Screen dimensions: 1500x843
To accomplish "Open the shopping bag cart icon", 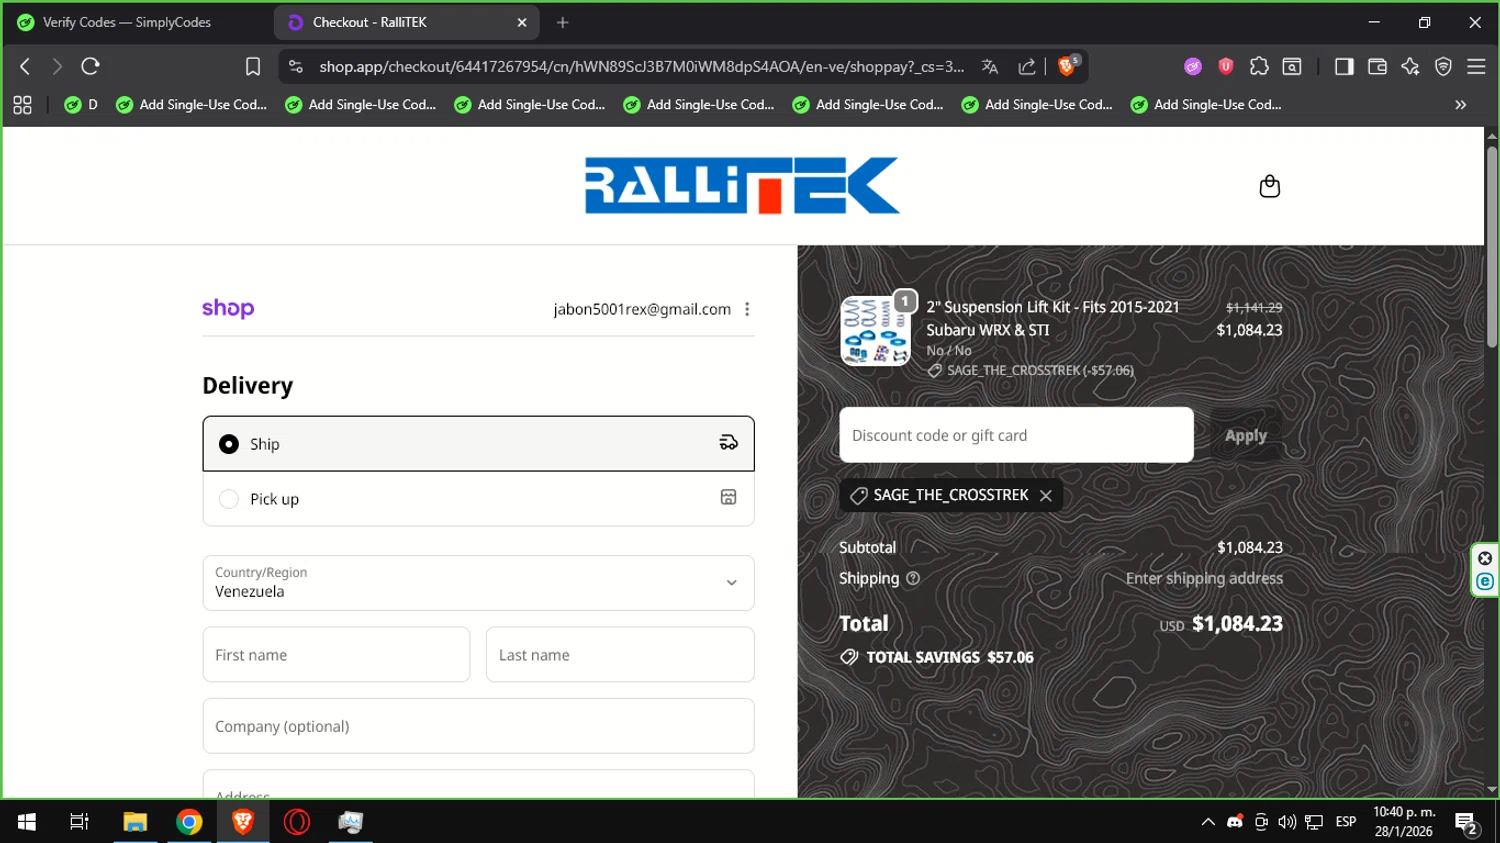I will (1269, 186).
